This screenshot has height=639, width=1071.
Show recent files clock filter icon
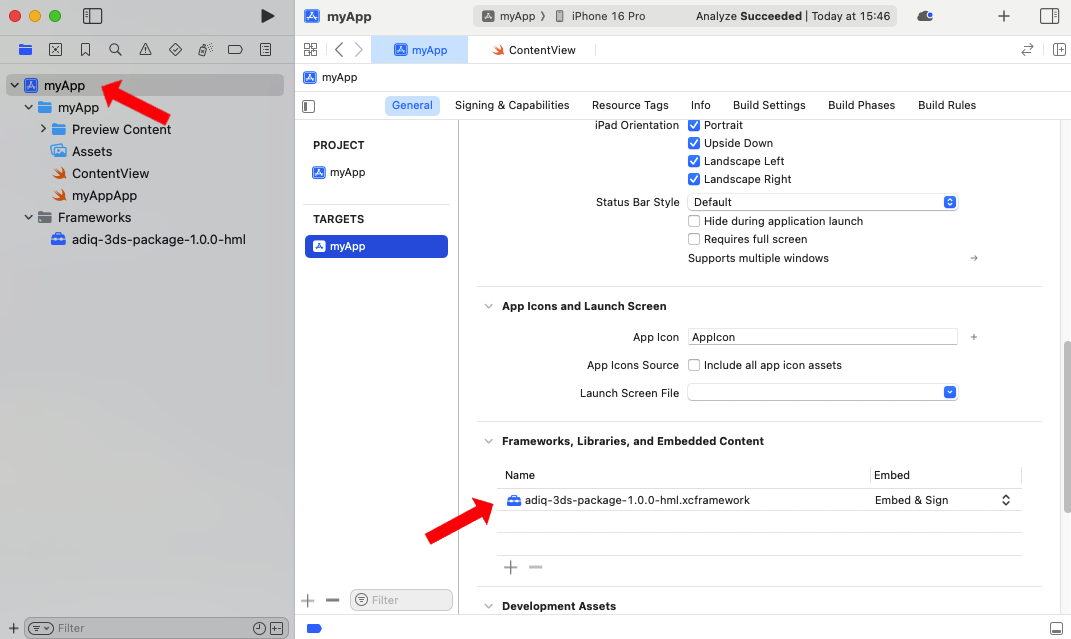[259, 628]
